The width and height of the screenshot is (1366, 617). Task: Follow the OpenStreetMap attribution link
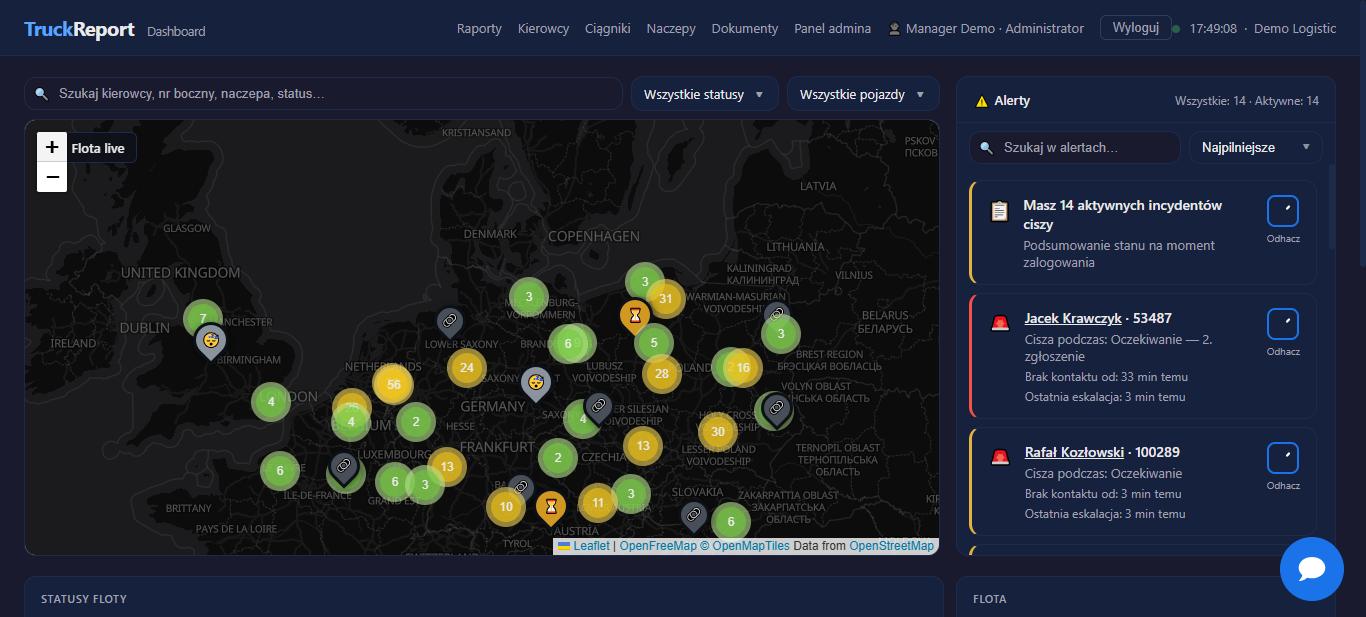(891, 546)
